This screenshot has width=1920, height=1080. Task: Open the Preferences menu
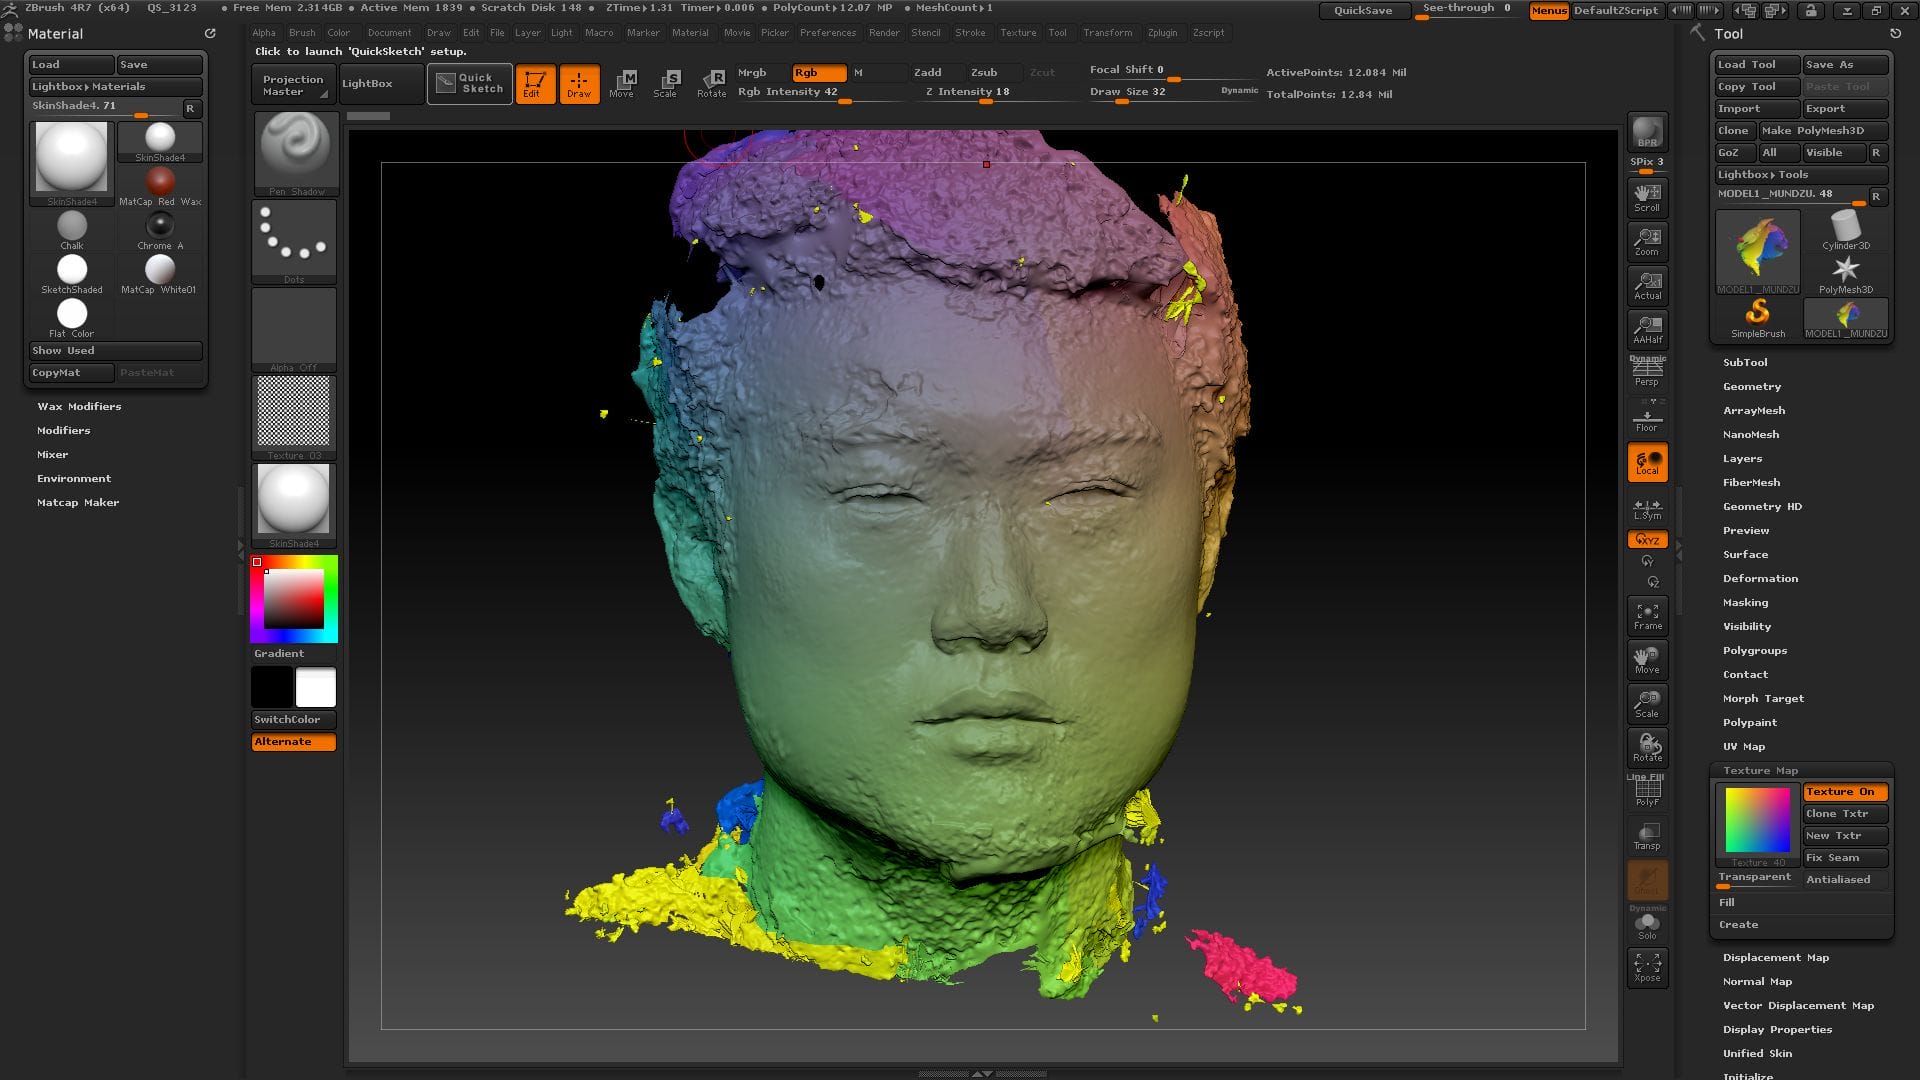(827, 32)
